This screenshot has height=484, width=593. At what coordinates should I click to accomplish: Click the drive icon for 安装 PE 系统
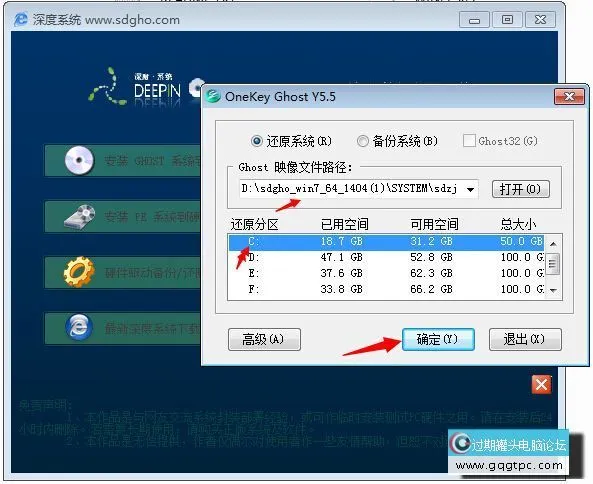pyautogui.click(x=80, y=217)
